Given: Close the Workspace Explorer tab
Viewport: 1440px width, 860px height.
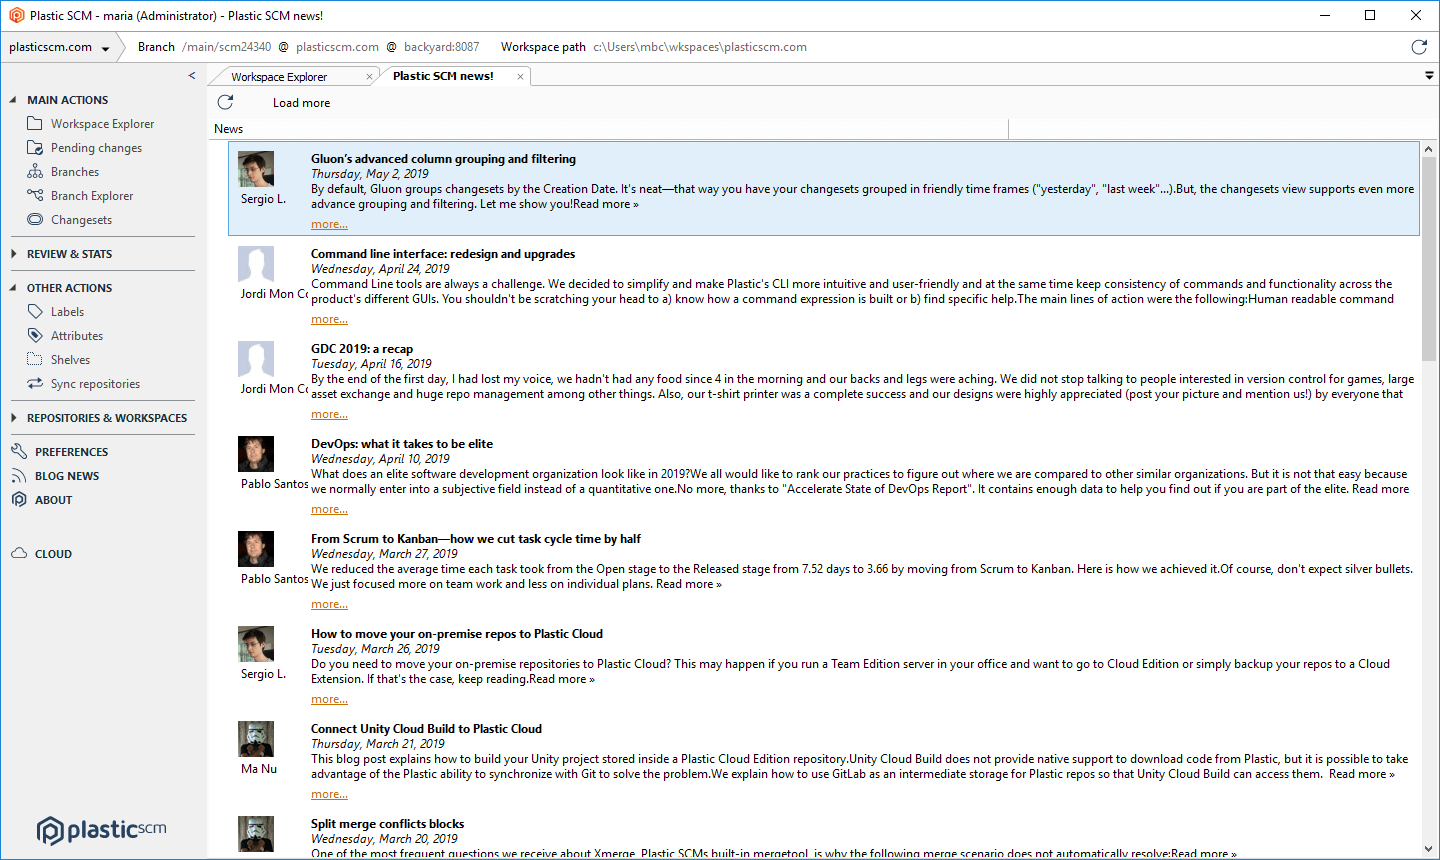Looking at the screenshot, I should coord(369,77).
